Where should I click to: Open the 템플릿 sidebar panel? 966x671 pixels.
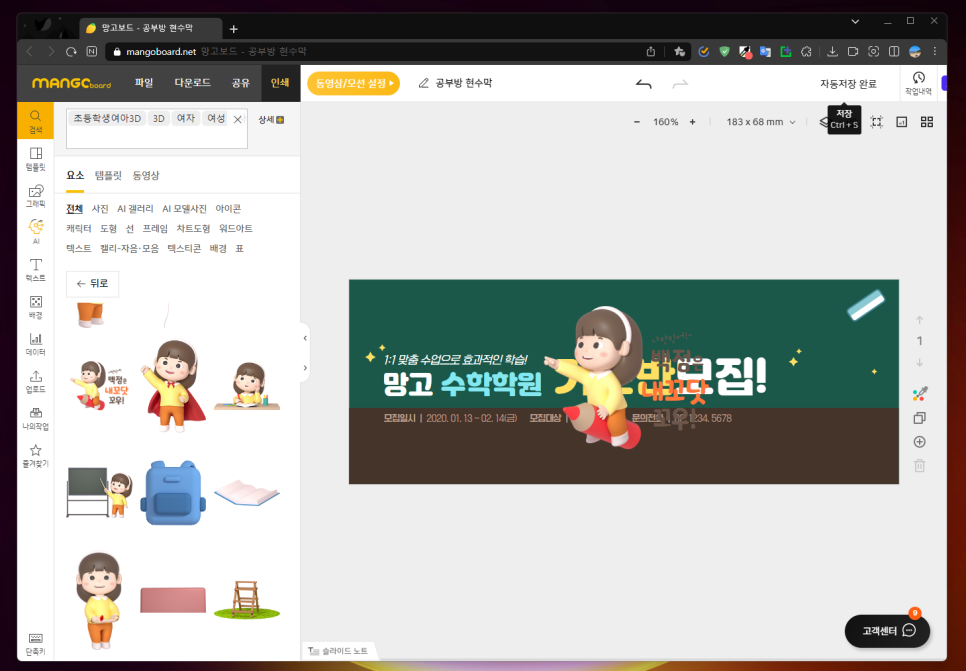pyautogui.click(x=36, y=159)
